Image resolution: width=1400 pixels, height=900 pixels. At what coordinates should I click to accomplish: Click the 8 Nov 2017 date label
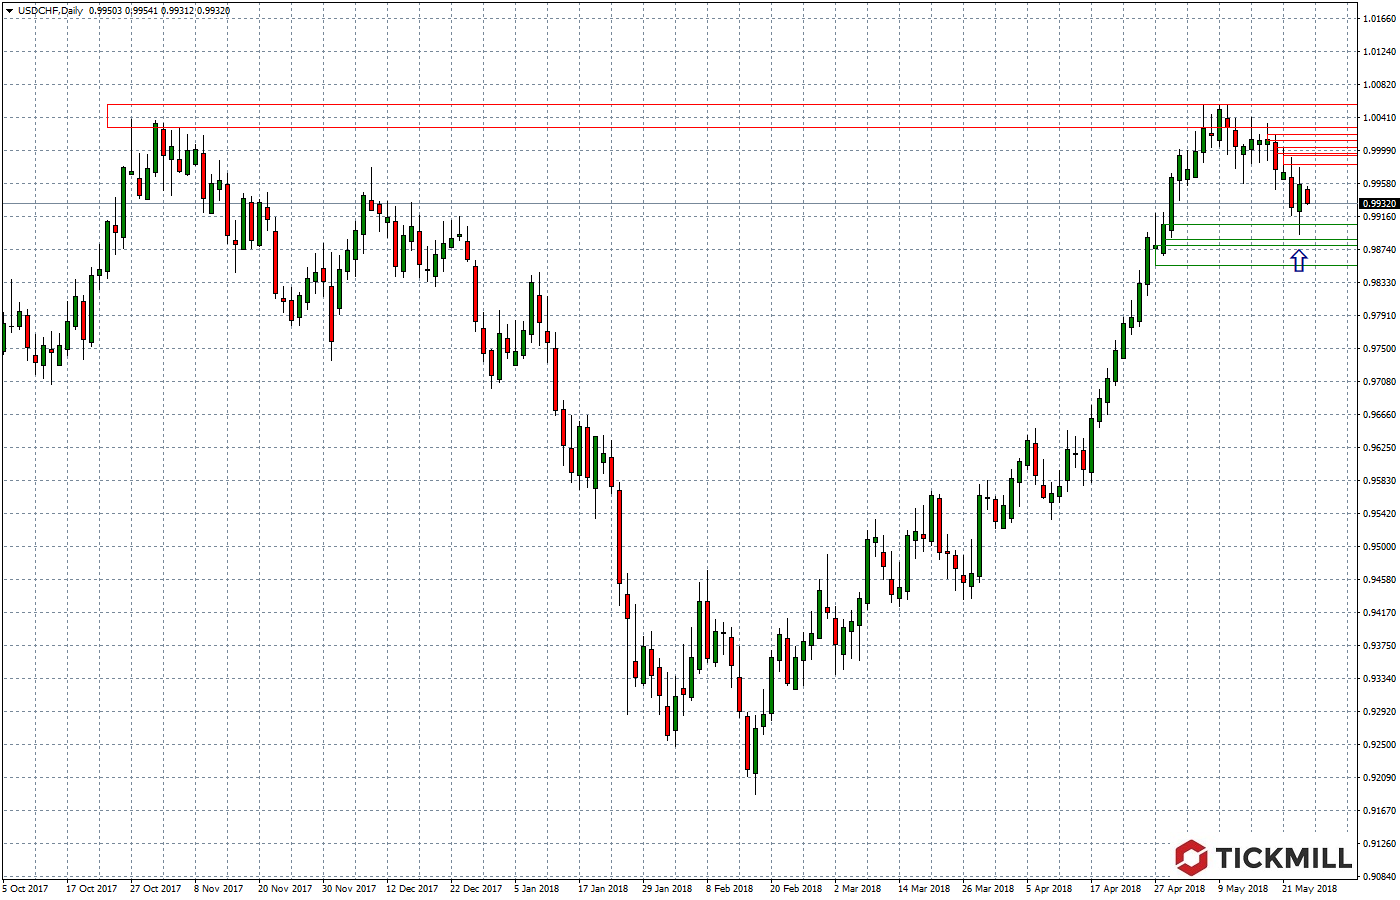219,888
